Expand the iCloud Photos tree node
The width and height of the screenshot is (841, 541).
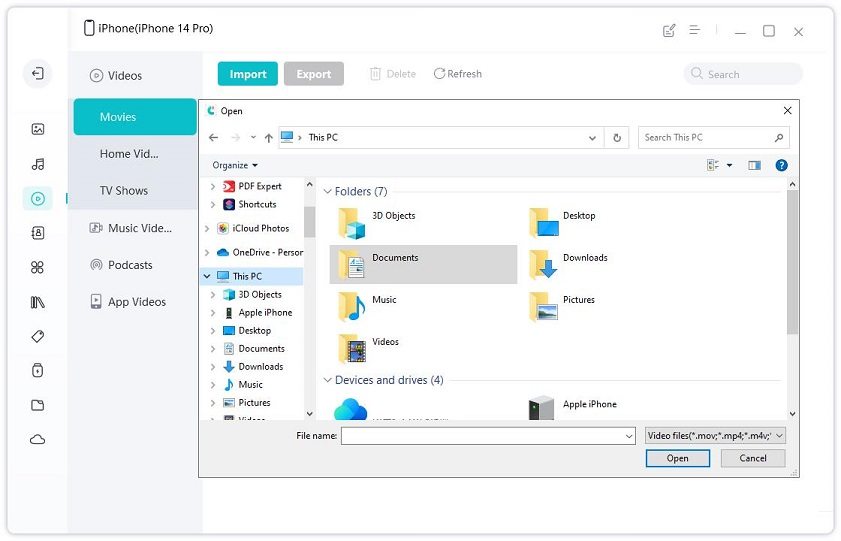[206, 228]
